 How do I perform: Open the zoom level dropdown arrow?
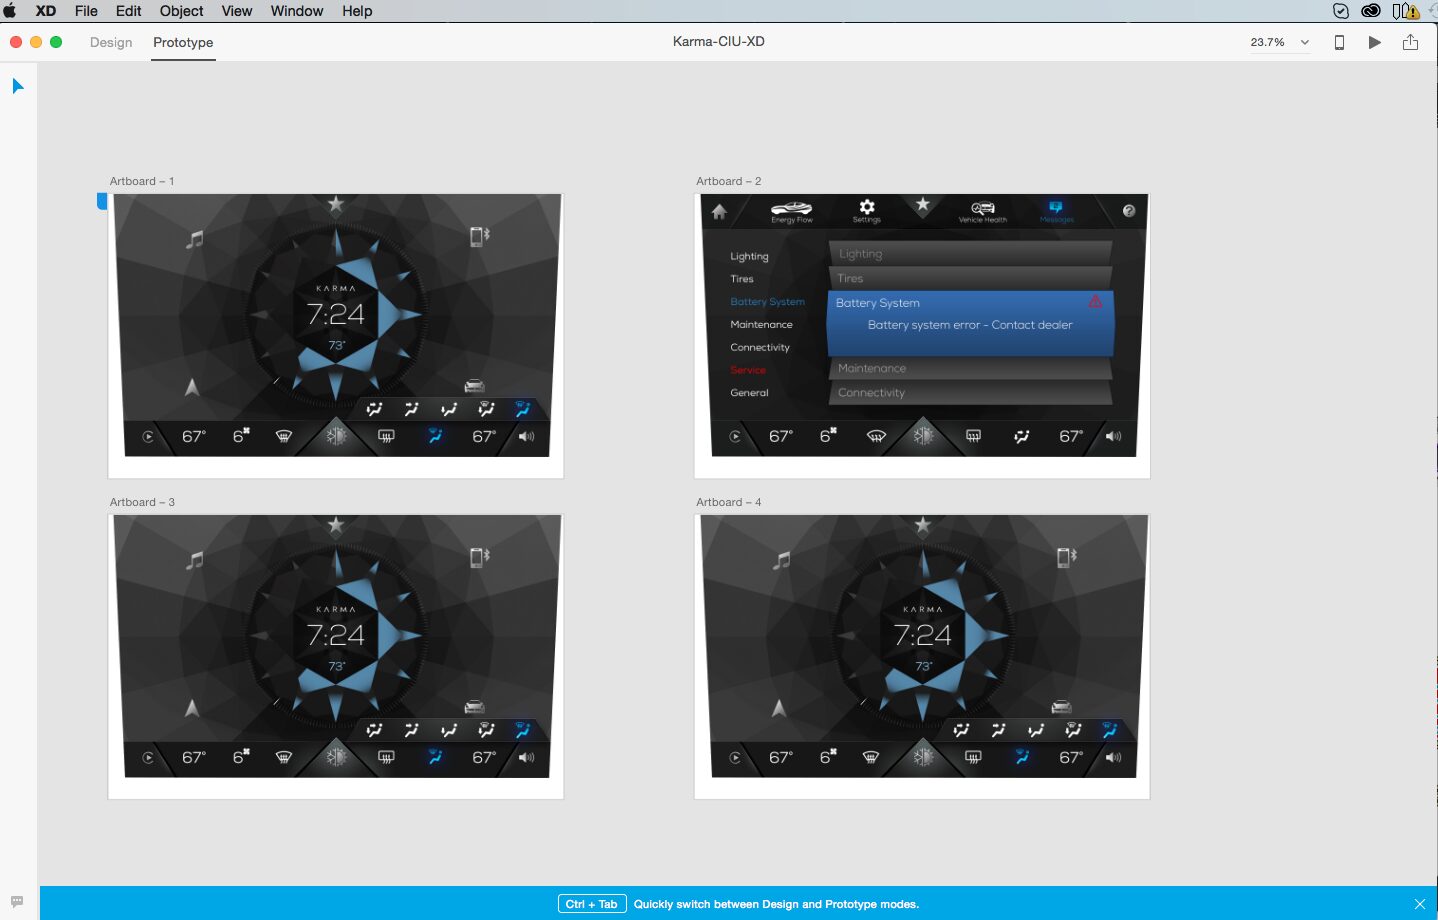coord(1305,42)
